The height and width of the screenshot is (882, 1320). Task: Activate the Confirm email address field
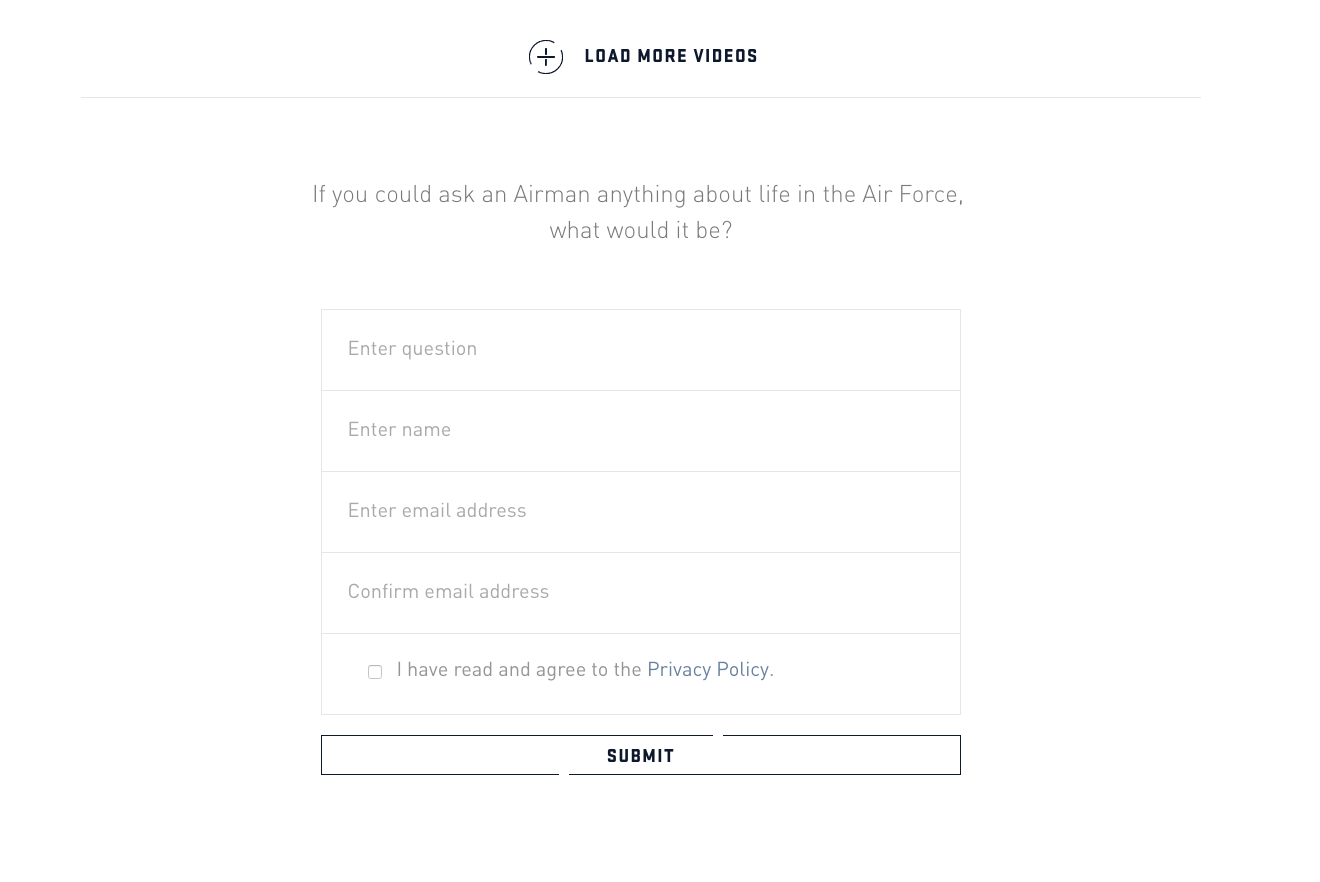pyautogui.click(x=640, y=593)
